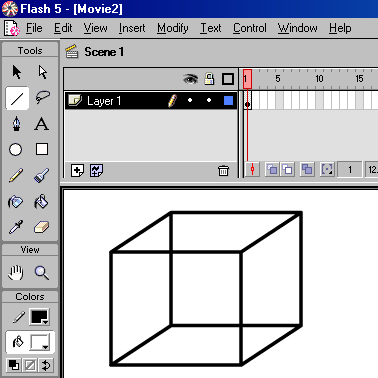The image size is (378, 378).
Task: Select the Oval tool
Action: coord(16,150)
